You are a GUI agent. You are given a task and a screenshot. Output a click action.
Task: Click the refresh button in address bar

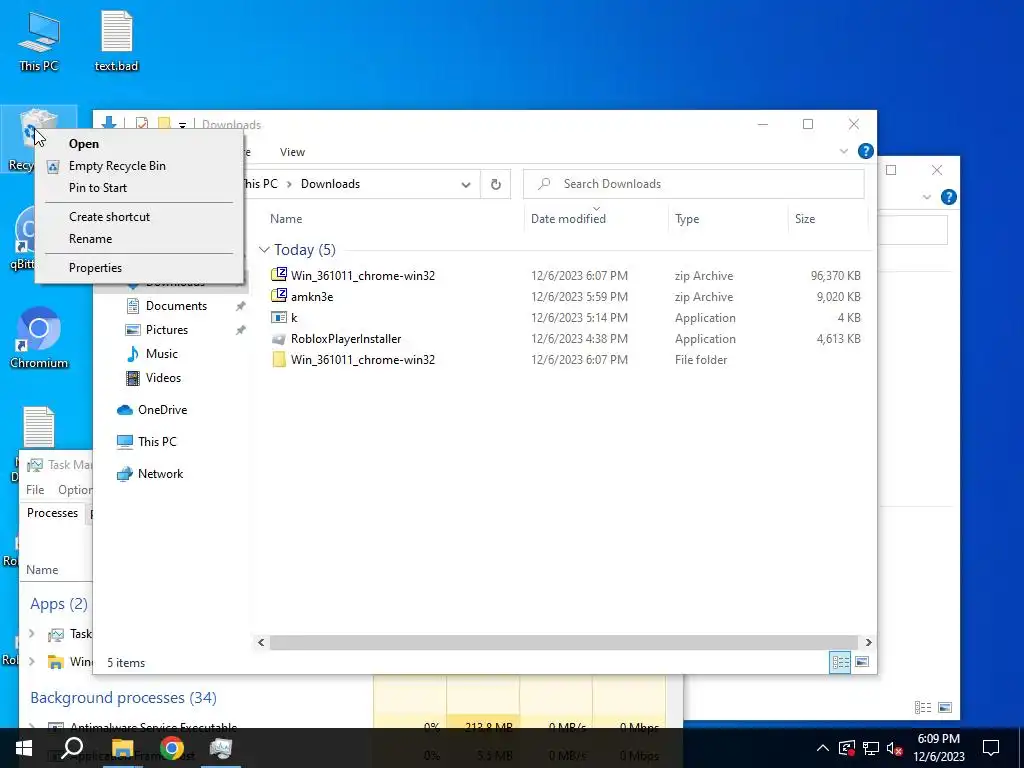pyautogui.click(x=496, y=184)
